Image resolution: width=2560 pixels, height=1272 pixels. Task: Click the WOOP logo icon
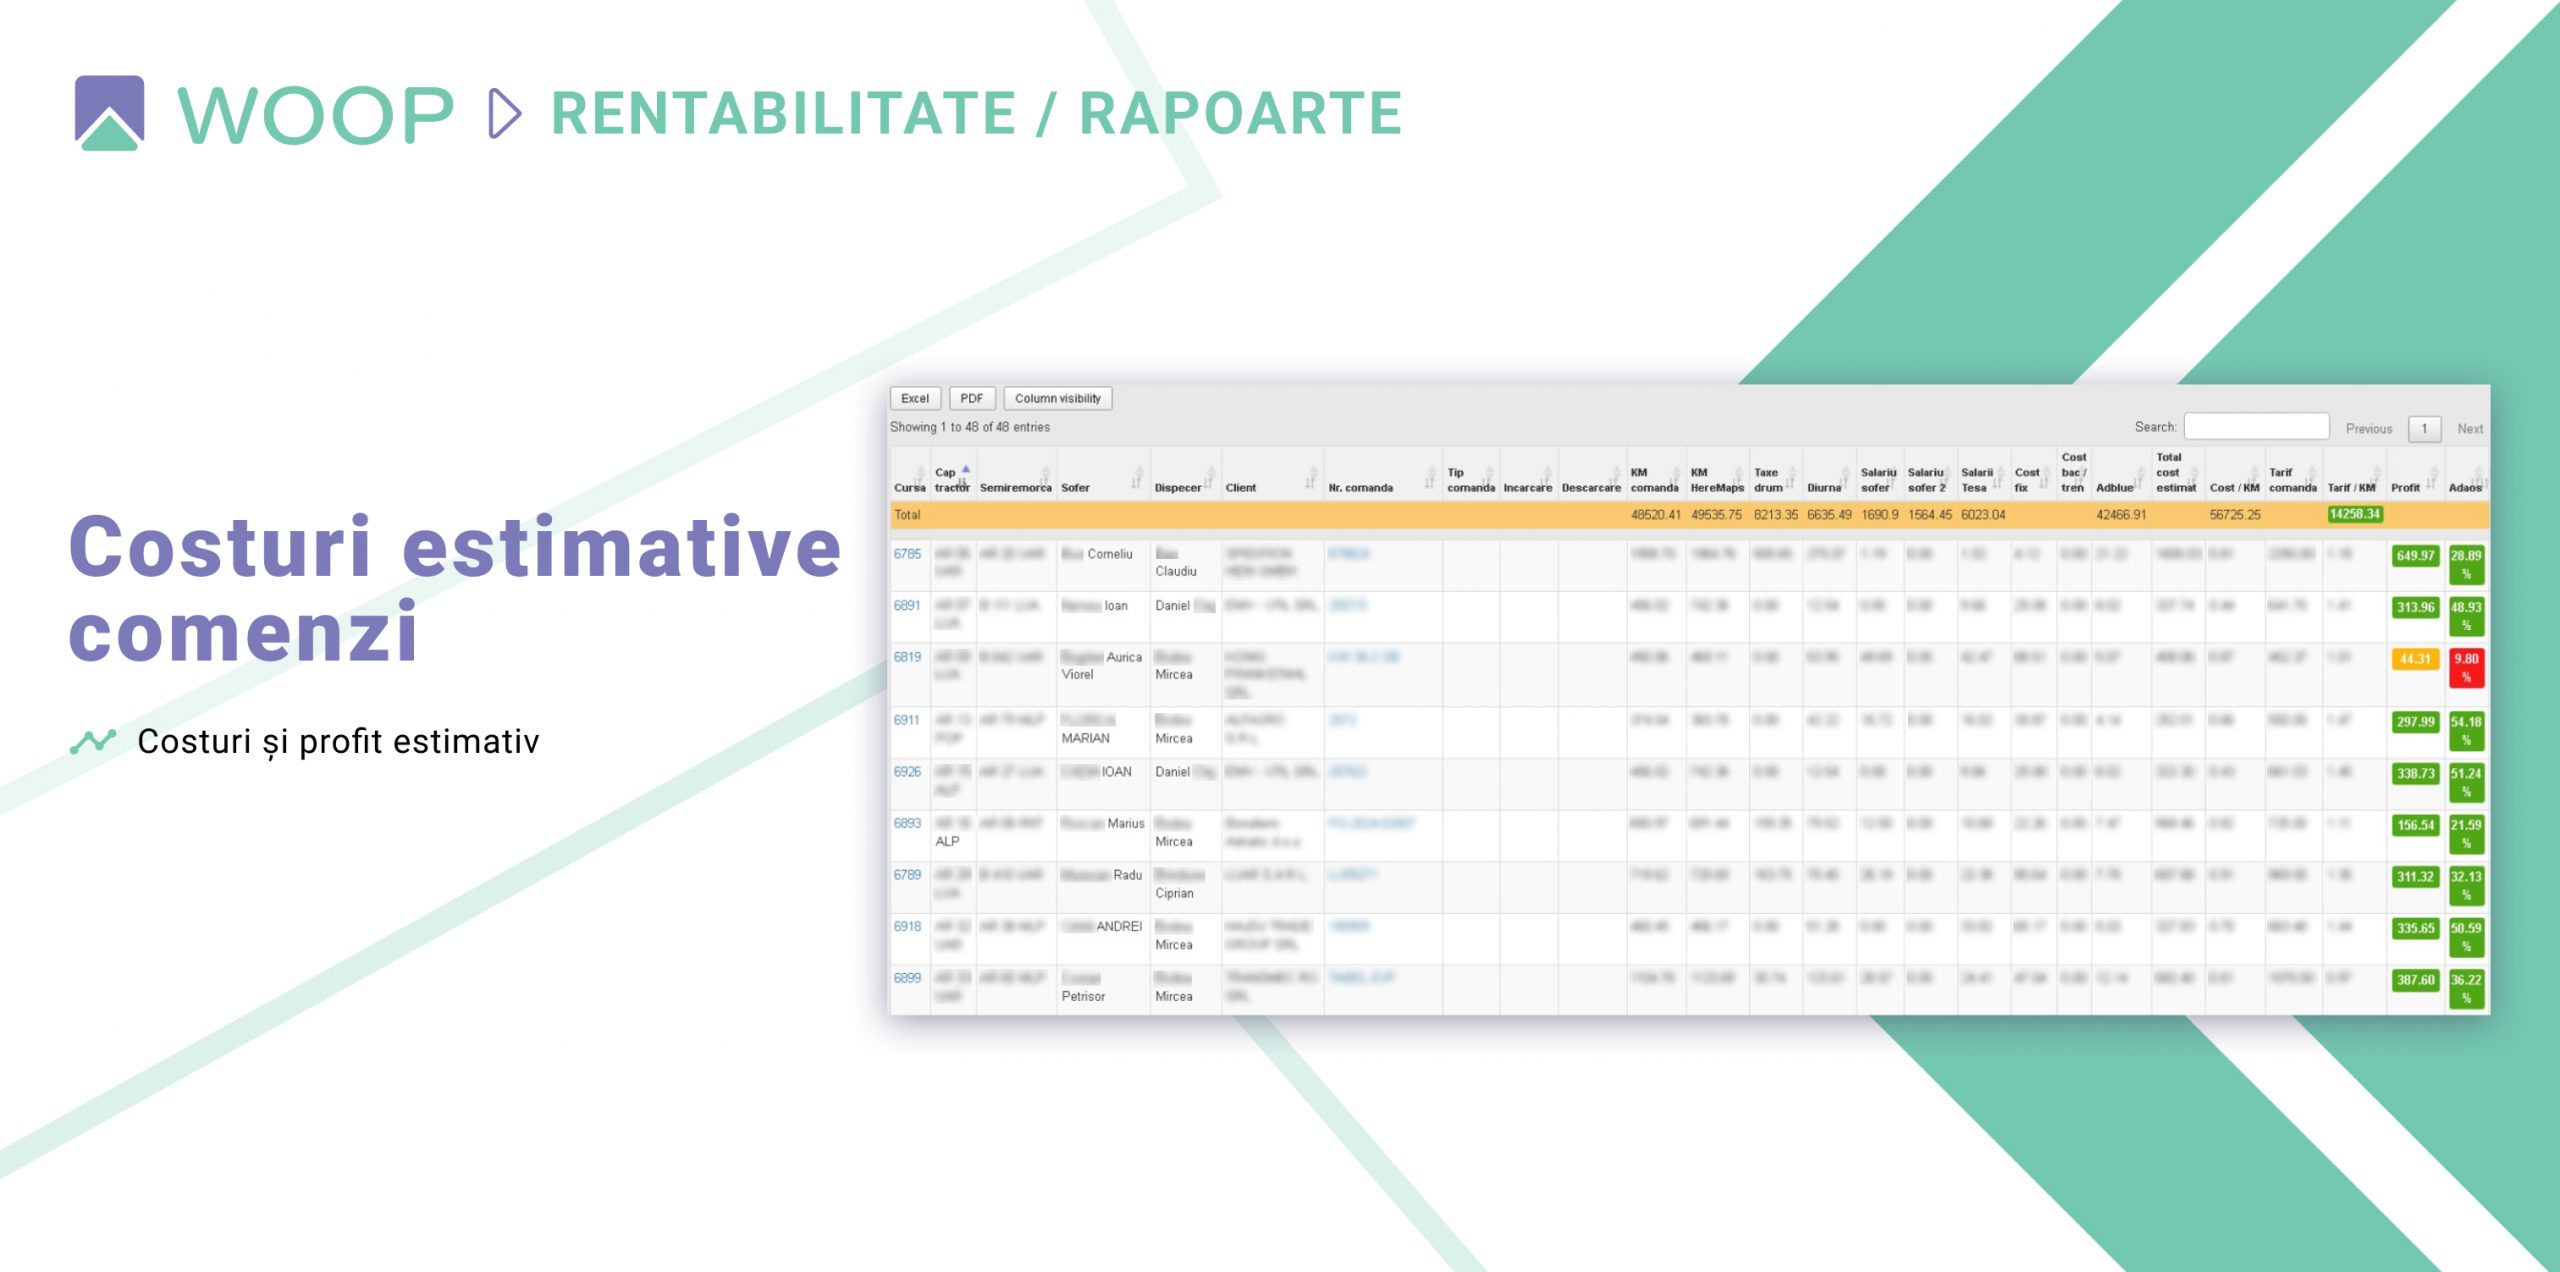point(109,113)
